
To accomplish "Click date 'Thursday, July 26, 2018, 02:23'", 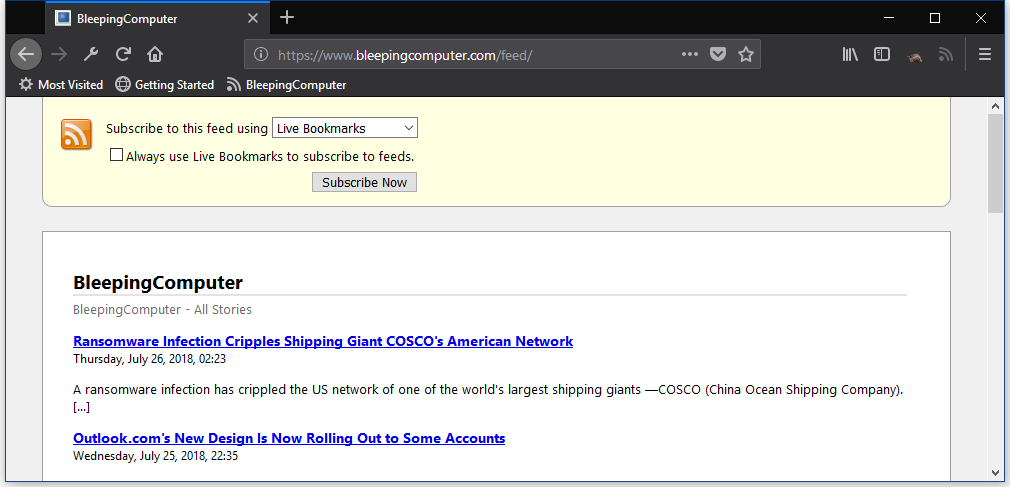I will point(149,359).
